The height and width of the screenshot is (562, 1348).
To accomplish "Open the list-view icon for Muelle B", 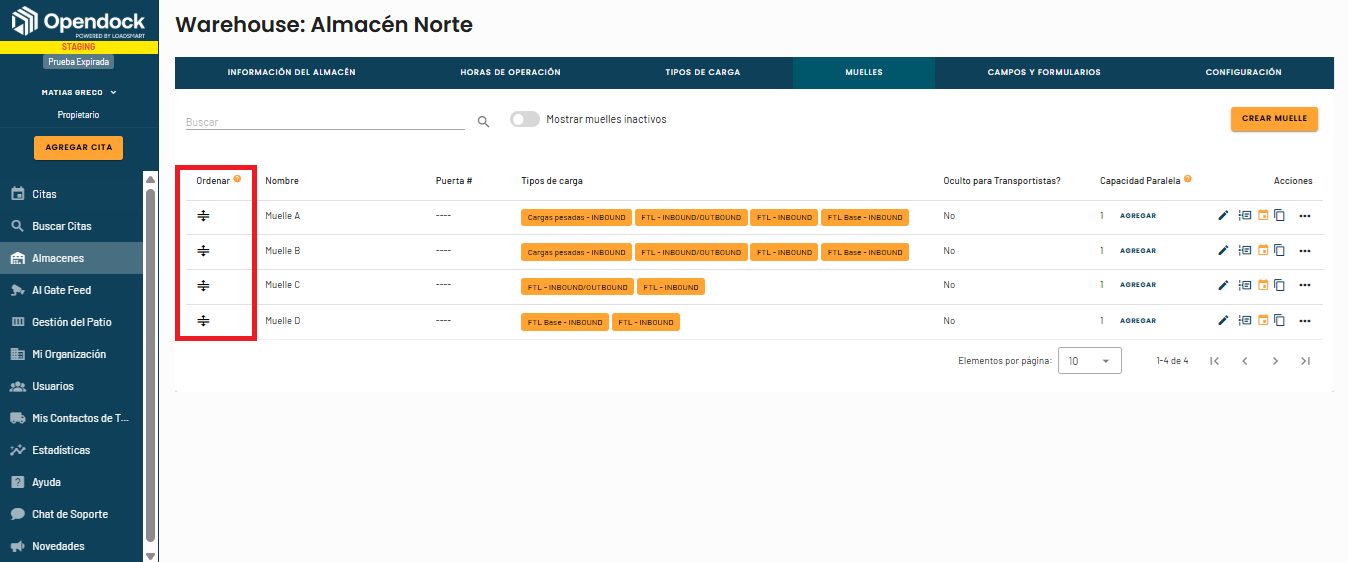I will (1245, 250).
